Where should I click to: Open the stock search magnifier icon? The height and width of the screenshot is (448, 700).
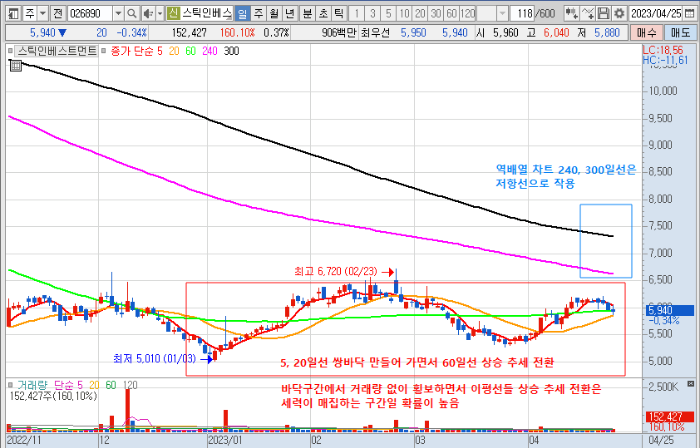click(132, 14)
